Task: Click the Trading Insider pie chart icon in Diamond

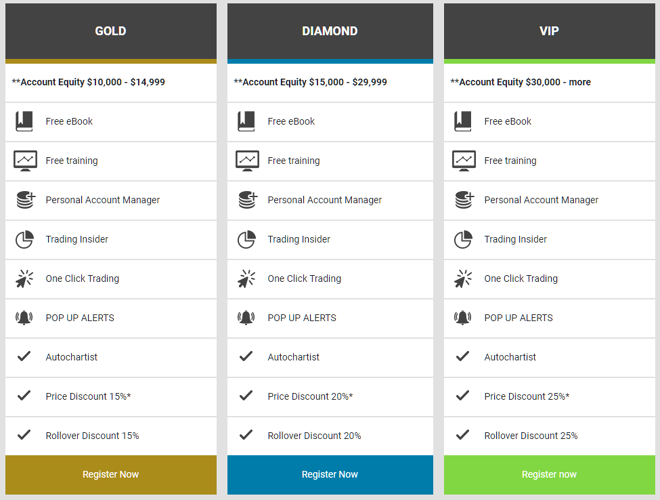Action: click(x=247, y=240)
